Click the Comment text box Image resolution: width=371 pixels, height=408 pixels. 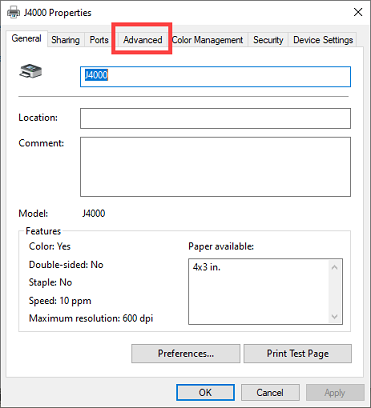215,167
